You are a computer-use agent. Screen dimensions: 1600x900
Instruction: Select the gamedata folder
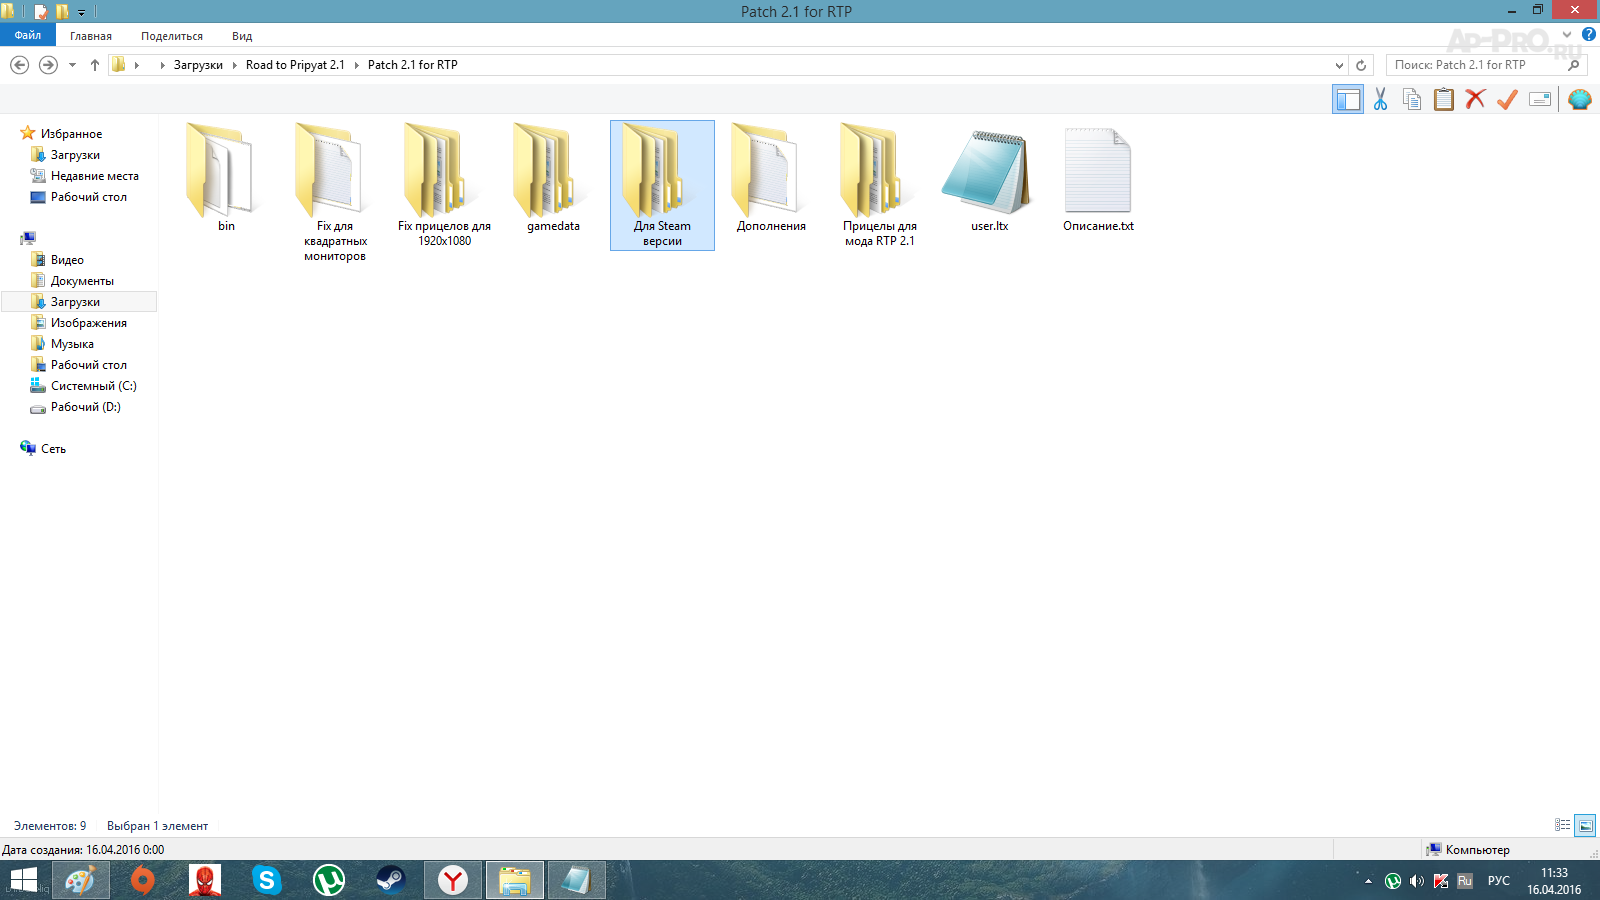tap(553, 178)
